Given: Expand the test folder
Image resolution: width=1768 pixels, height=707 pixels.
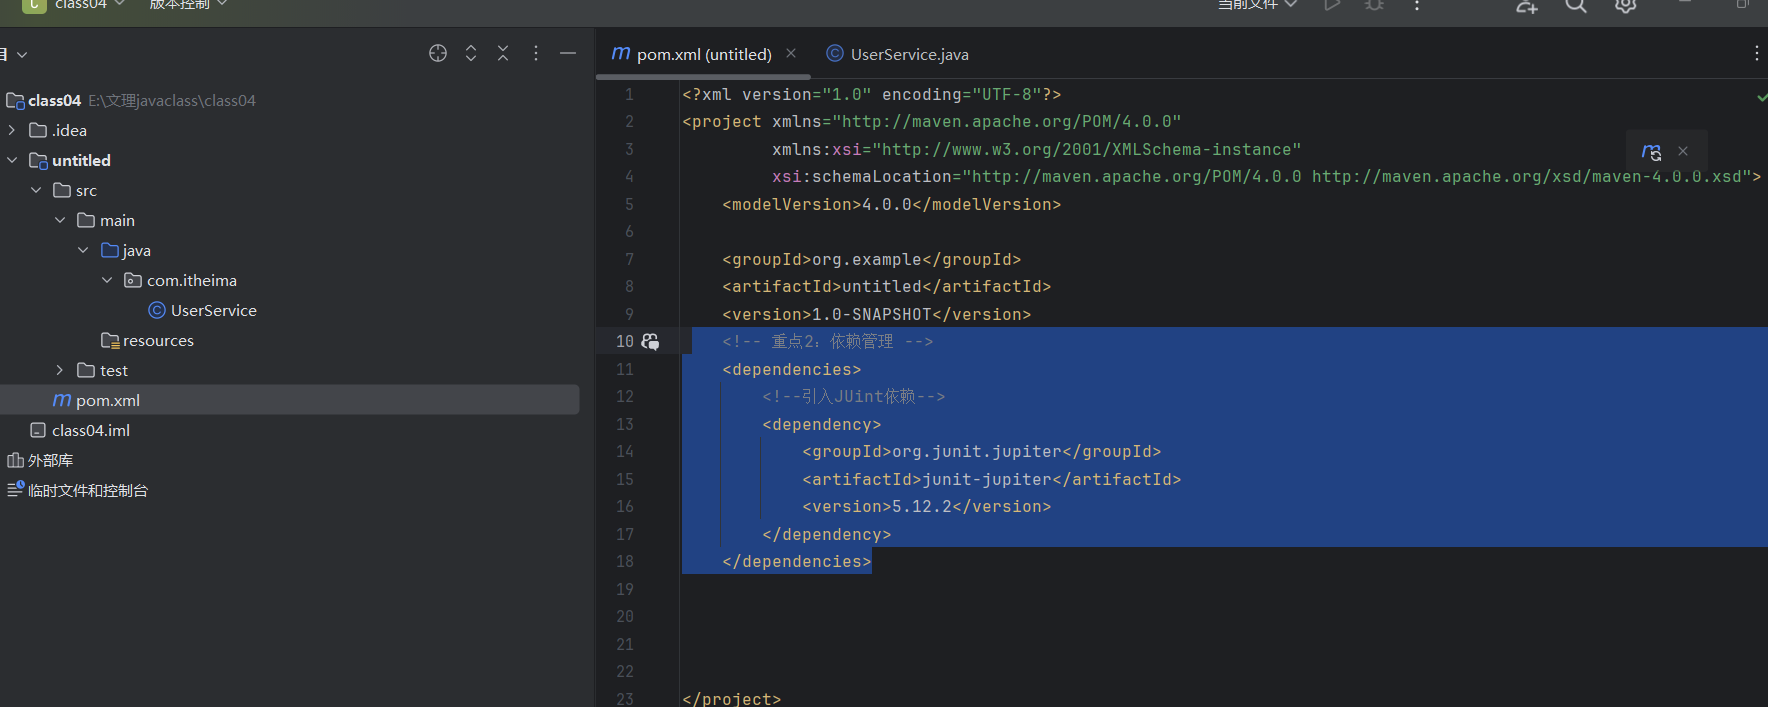Looking at the screenshot, I should point(60,370).
